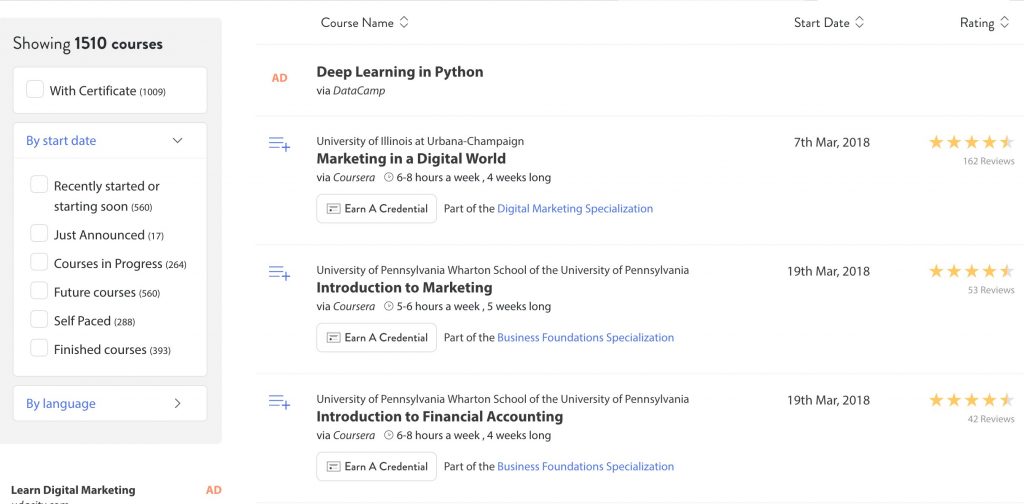Add Introduction to Financial Accounting to list
Image resolution: width=1024 pixels, height=504 pixels.
[279, 402]
